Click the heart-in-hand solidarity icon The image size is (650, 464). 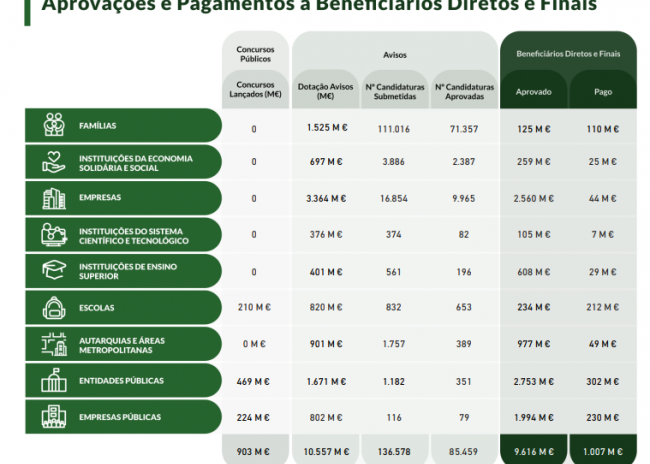pyautogui.click(x=54, y=162)
